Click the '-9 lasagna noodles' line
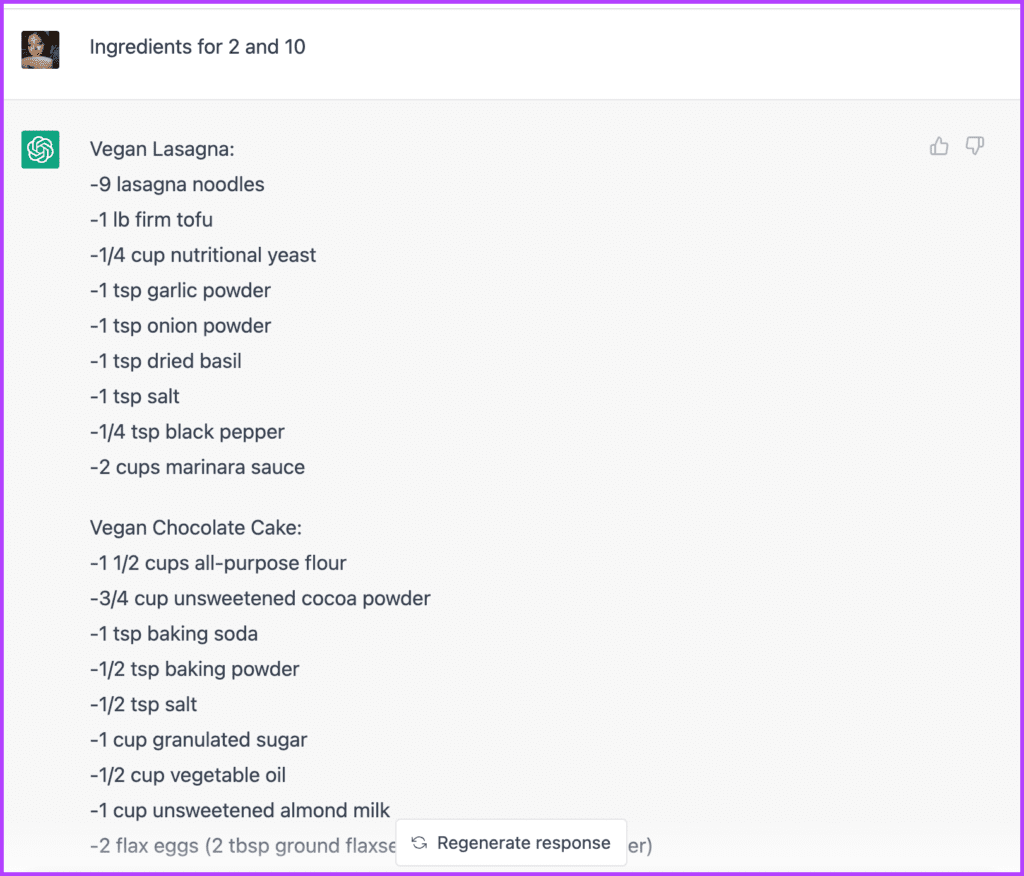This screenshot has height=876, width=1024. coord(177,184)
